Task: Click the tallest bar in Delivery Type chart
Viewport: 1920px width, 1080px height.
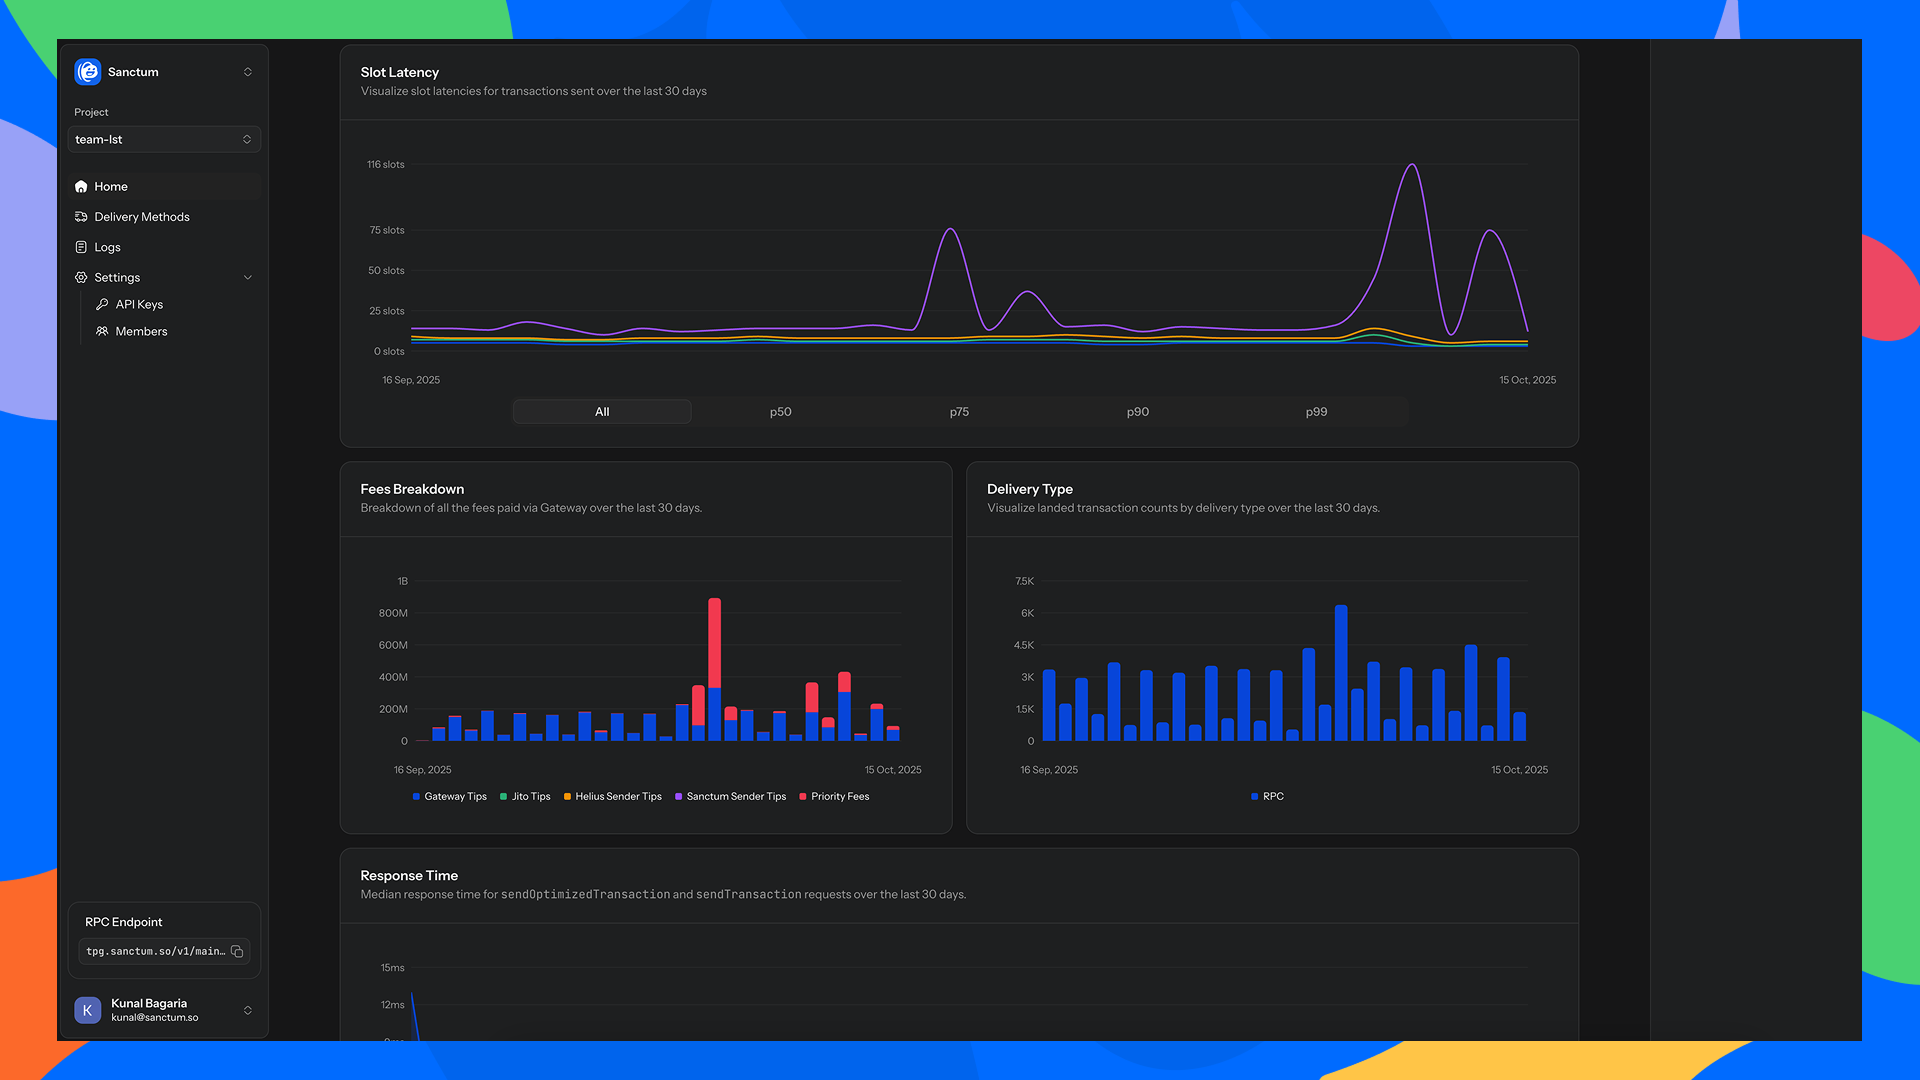Action: tap(1341, 673)
